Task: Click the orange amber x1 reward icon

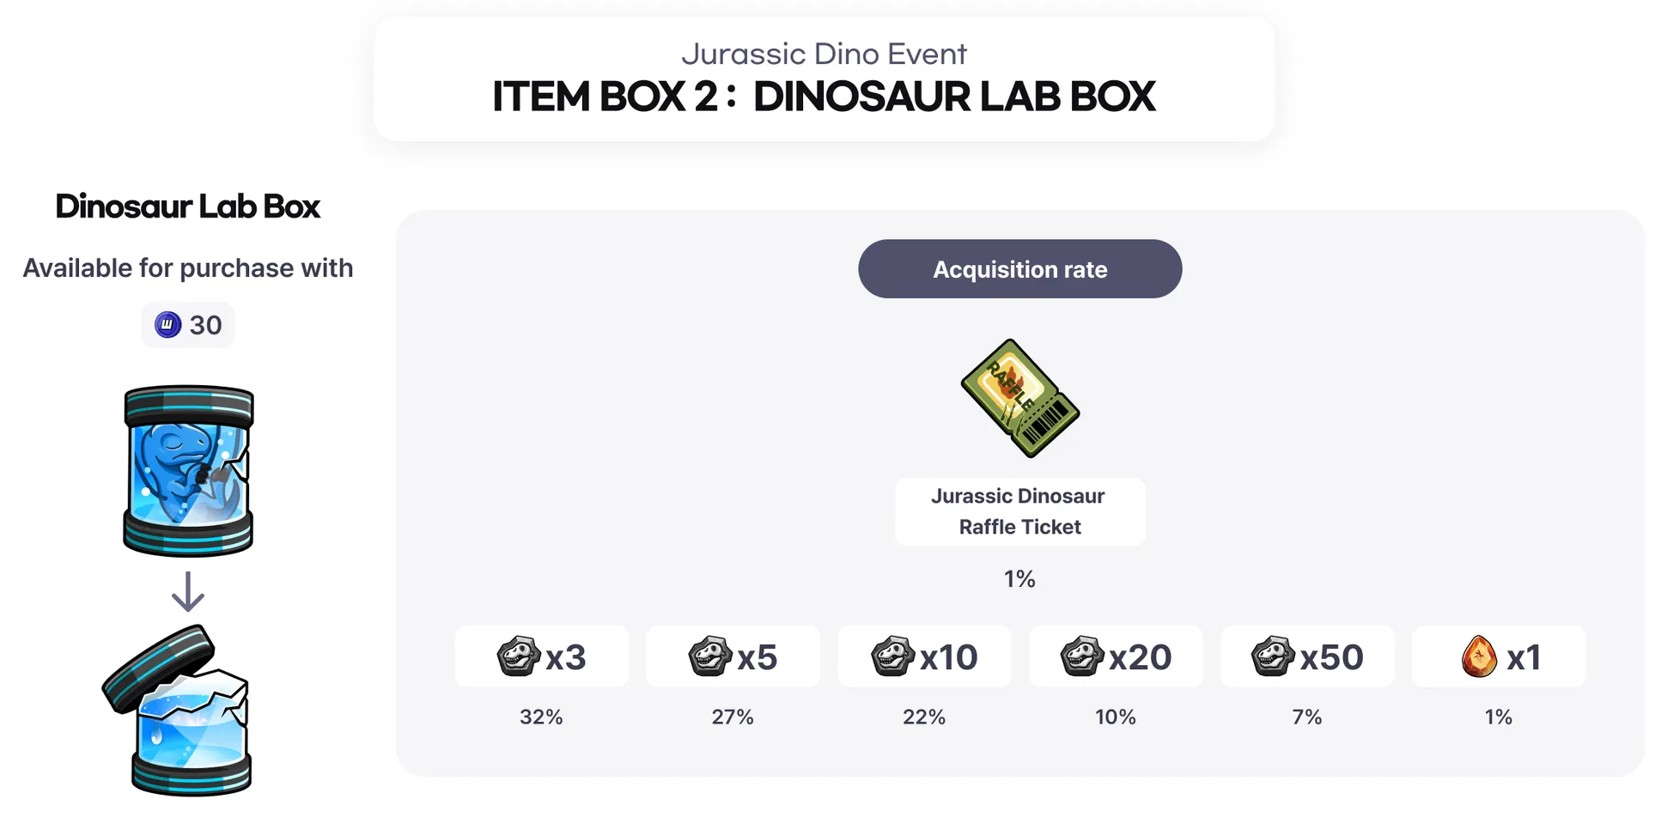Action: coord(1479,657)
